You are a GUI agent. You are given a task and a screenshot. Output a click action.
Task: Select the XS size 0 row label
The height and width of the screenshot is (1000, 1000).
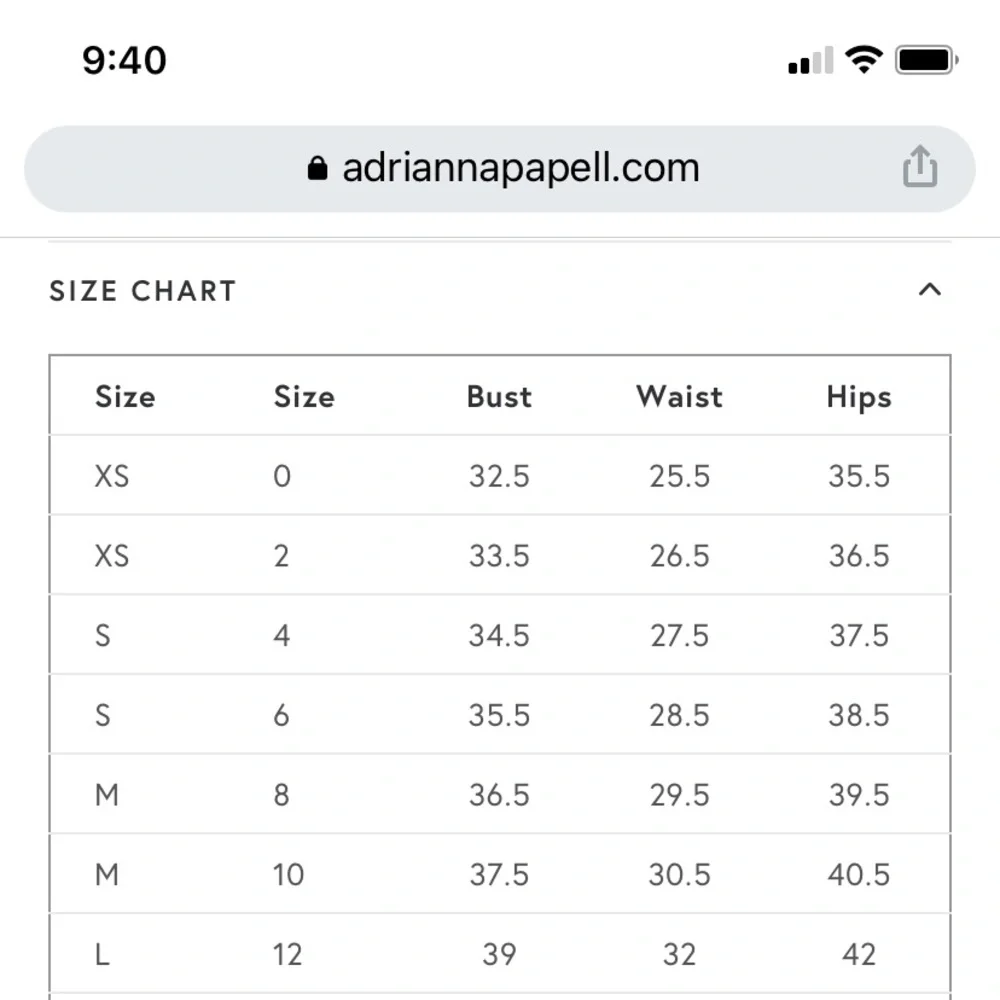point(112,476)
